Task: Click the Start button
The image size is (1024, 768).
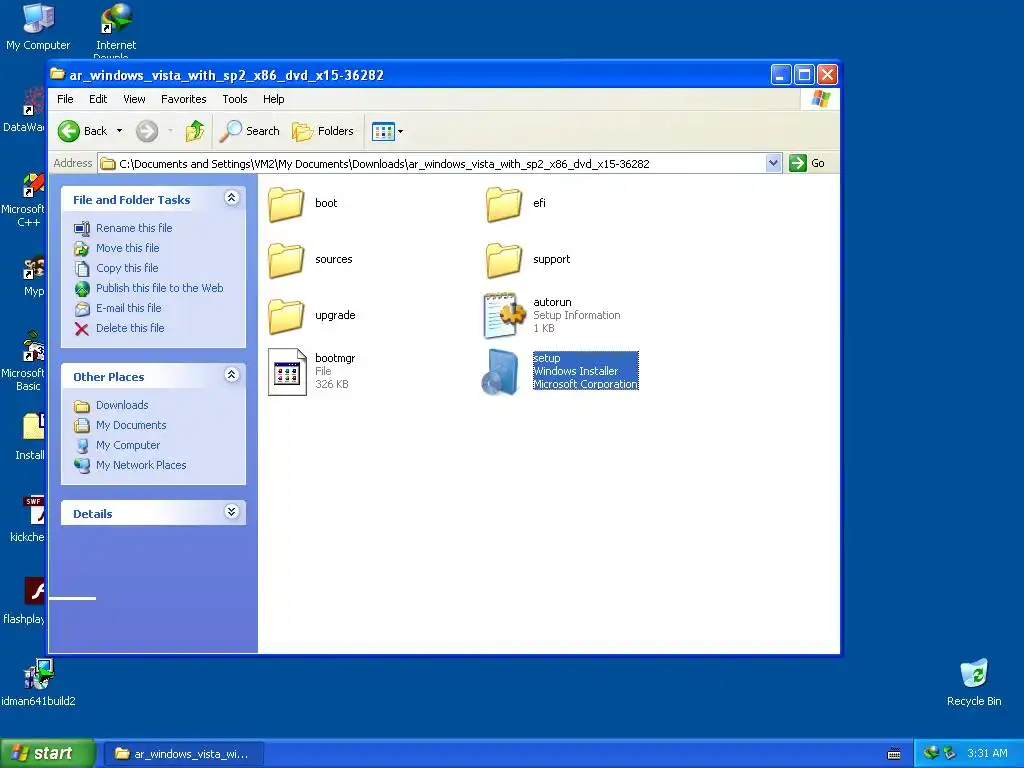Action: tap(47, 754)
